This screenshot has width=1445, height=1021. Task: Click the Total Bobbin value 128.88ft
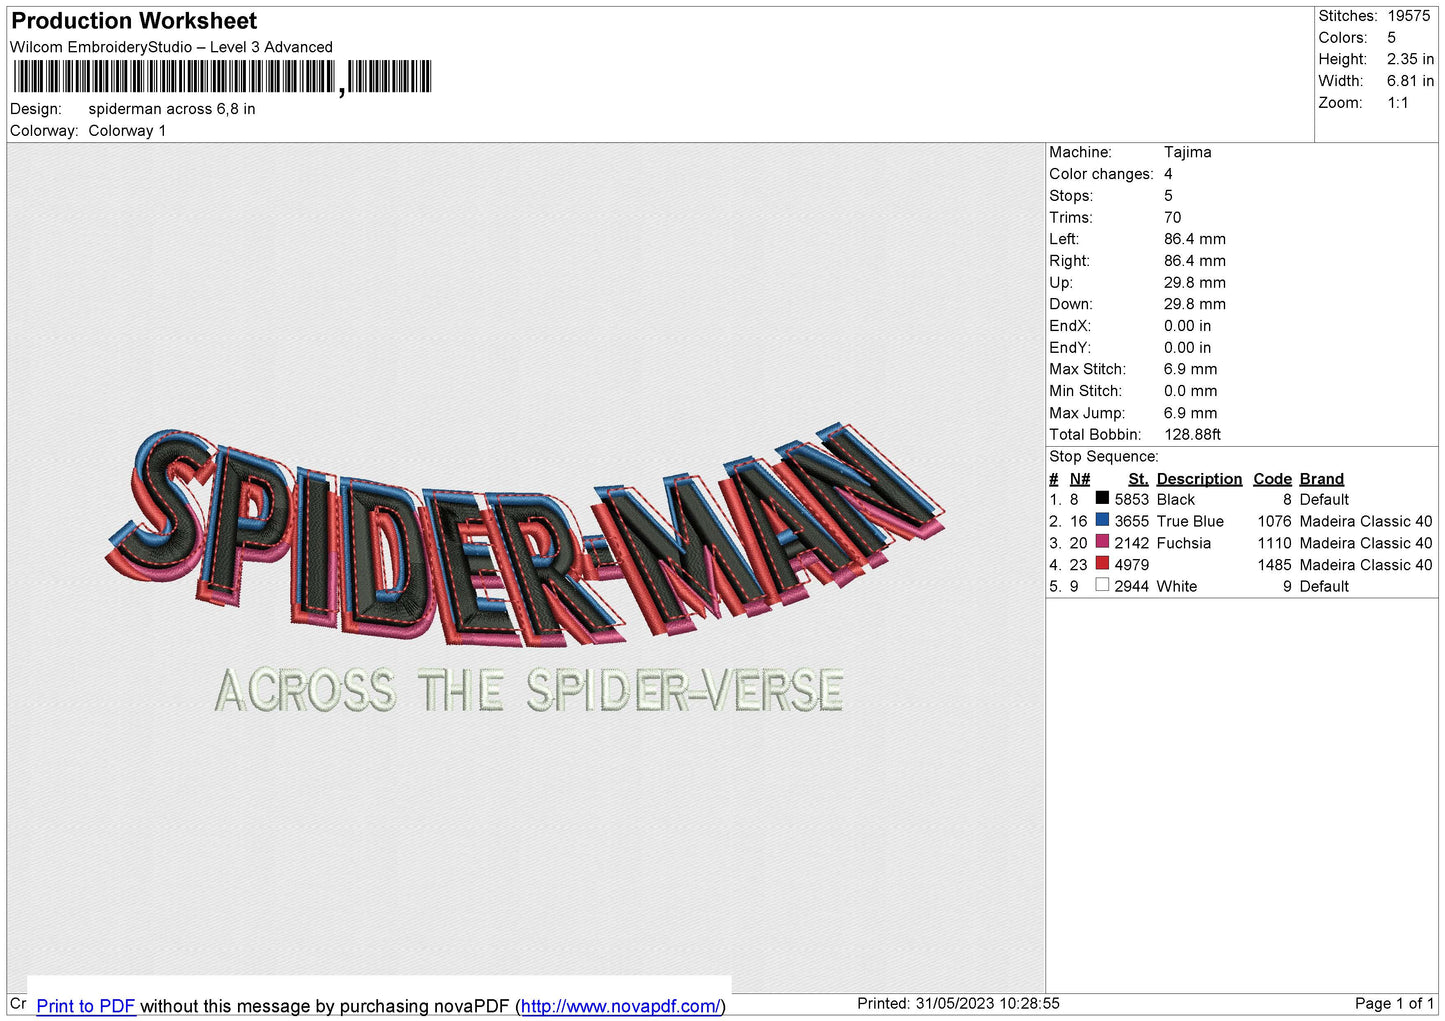1193,435
